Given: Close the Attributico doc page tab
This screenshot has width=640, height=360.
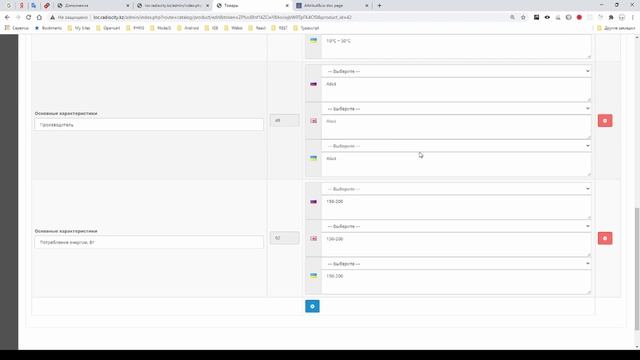Looking at the screenshot, I should point(367,6).
